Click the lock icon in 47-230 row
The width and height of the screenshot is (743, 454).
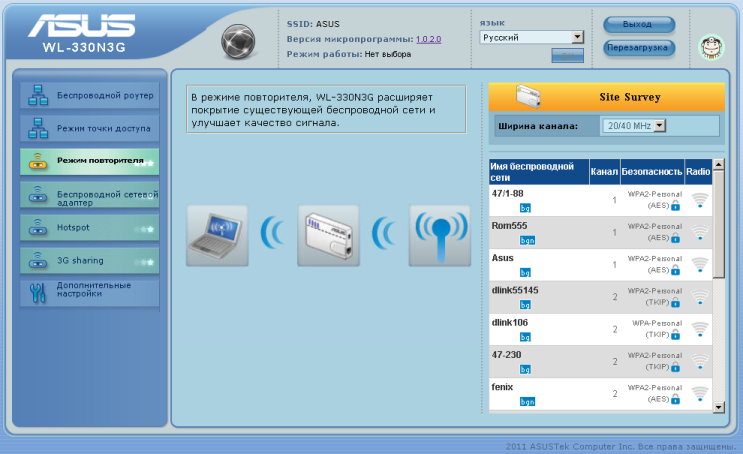pyautogui.click(x=676, y=367)
